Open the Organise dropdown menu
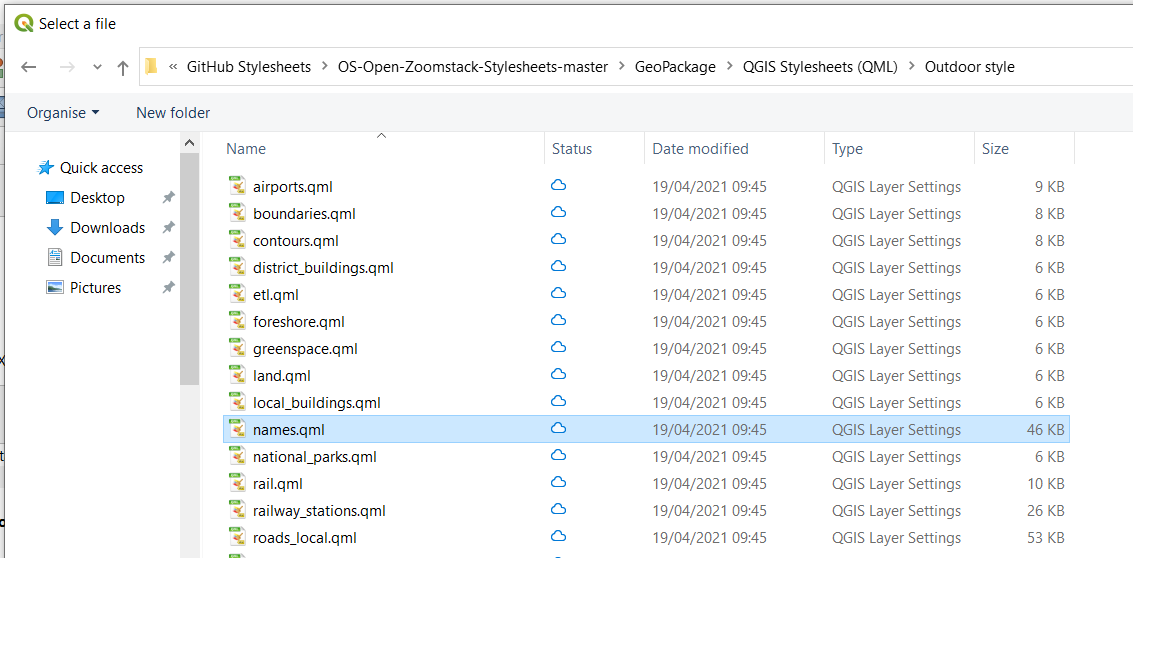The height and width of the screenshot is (648, 1152). click(62, 112)
